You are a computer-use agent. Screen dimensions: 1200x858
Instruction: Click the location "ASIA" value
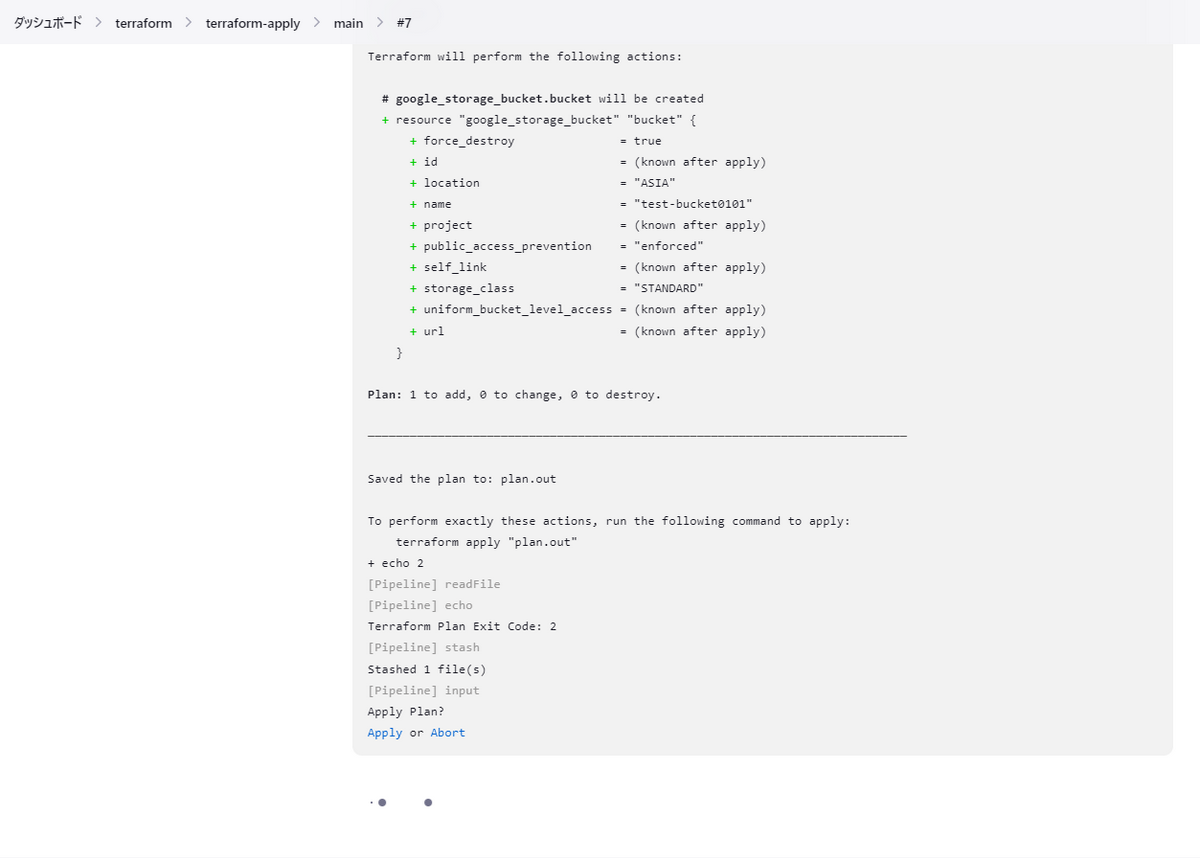(x=655, y=183)
